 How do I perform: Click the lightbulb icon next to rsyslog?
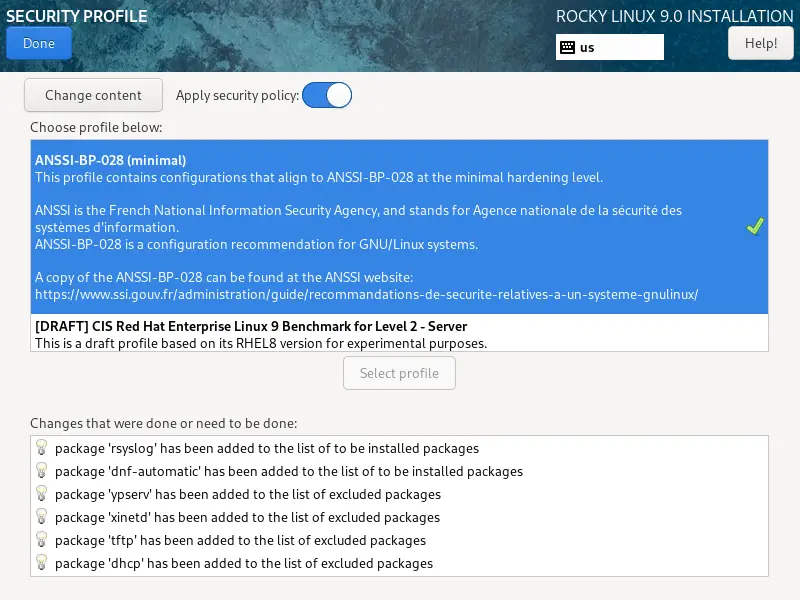[42, 448]
